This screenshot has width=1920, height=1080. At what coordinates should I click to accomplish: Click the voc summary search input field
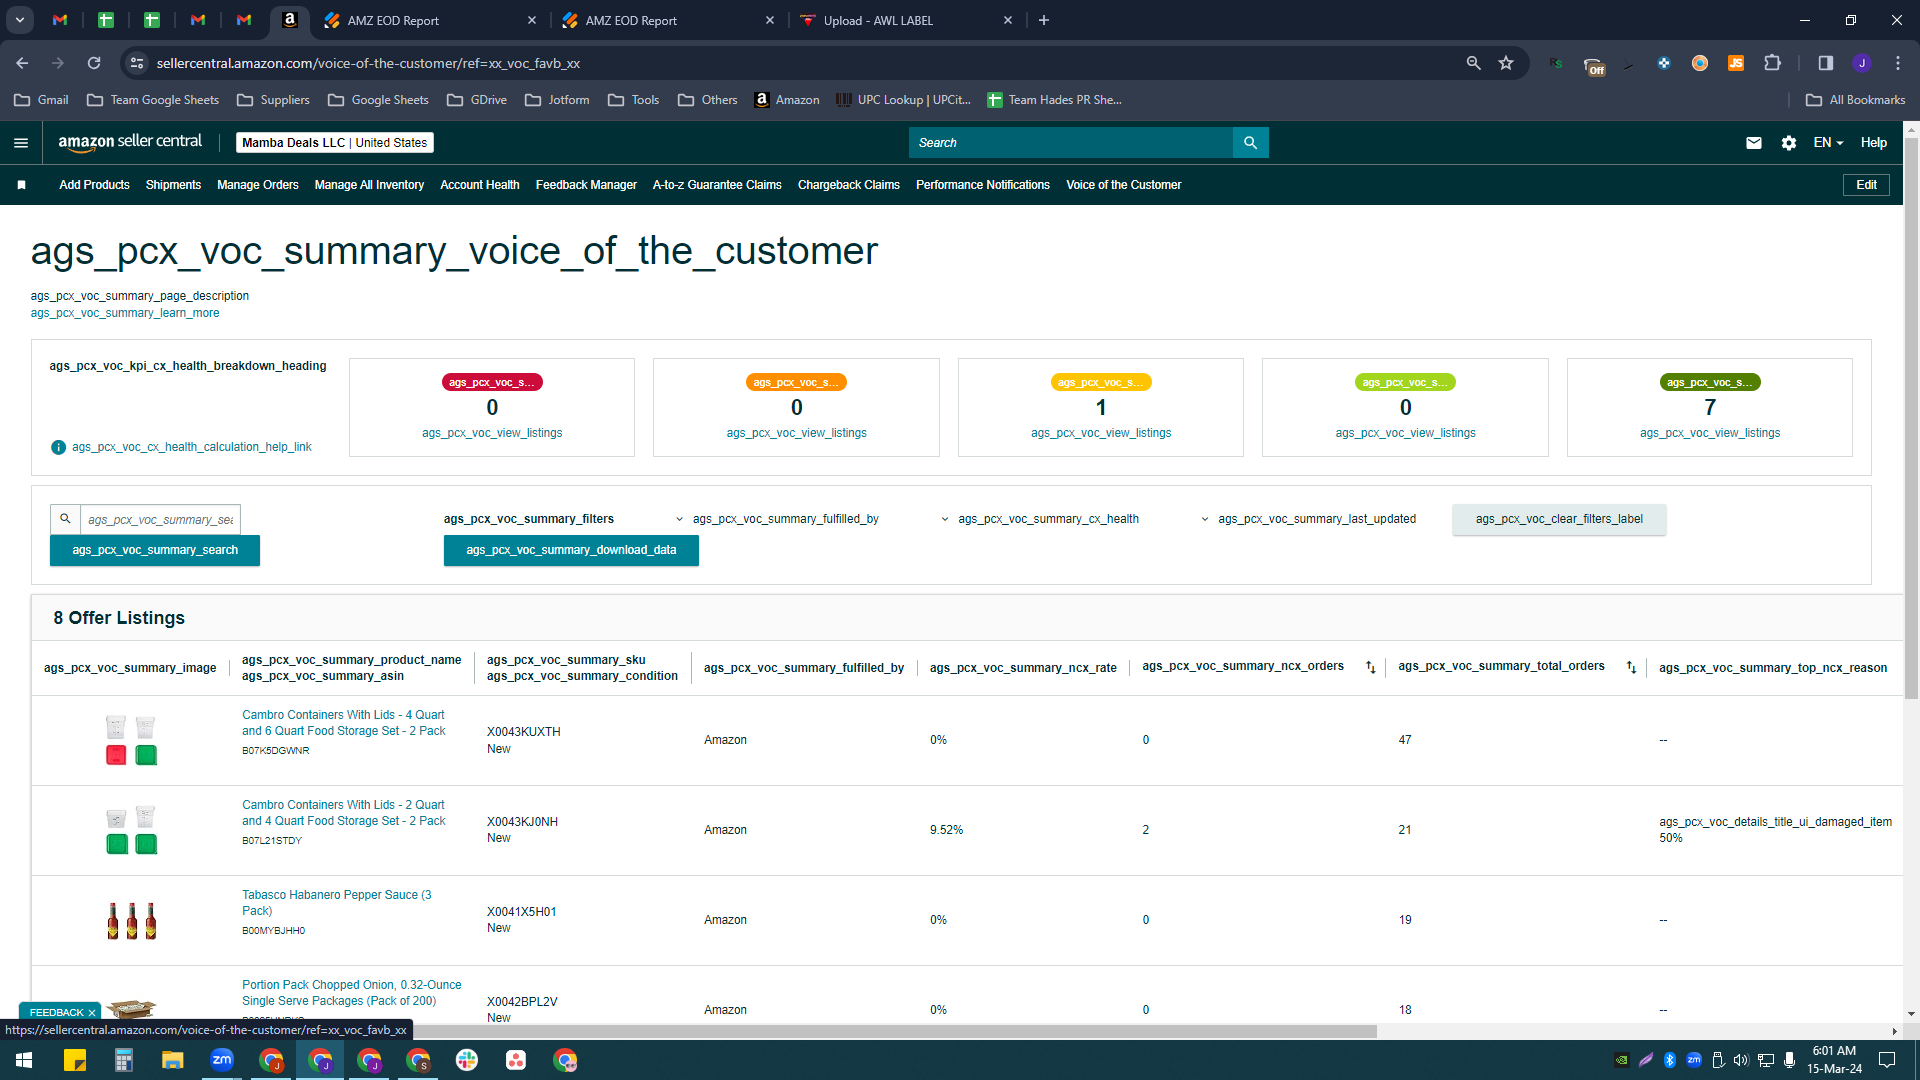pos(160,519)
